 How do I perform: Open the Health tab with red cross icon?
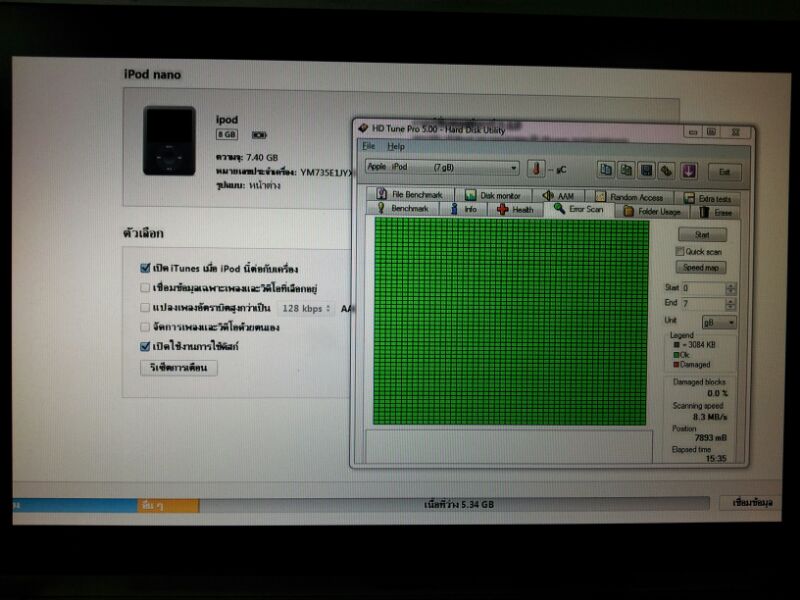tap(516, 210)
